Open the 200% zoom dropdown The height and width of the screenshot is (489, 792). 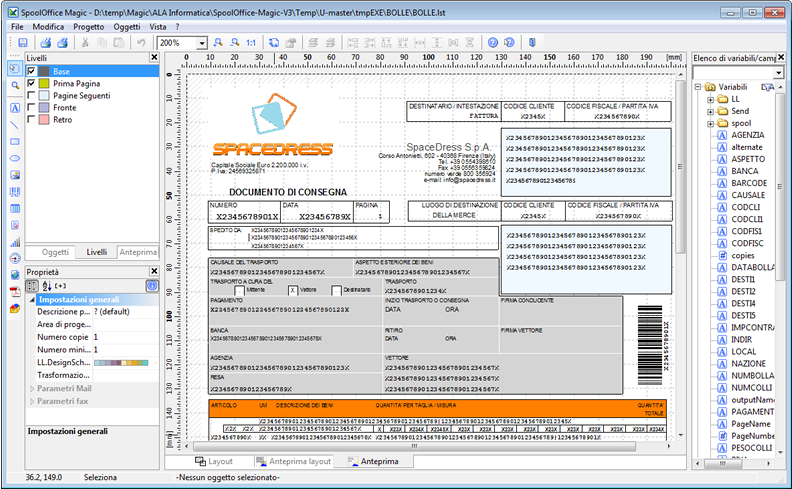[203, 44]
